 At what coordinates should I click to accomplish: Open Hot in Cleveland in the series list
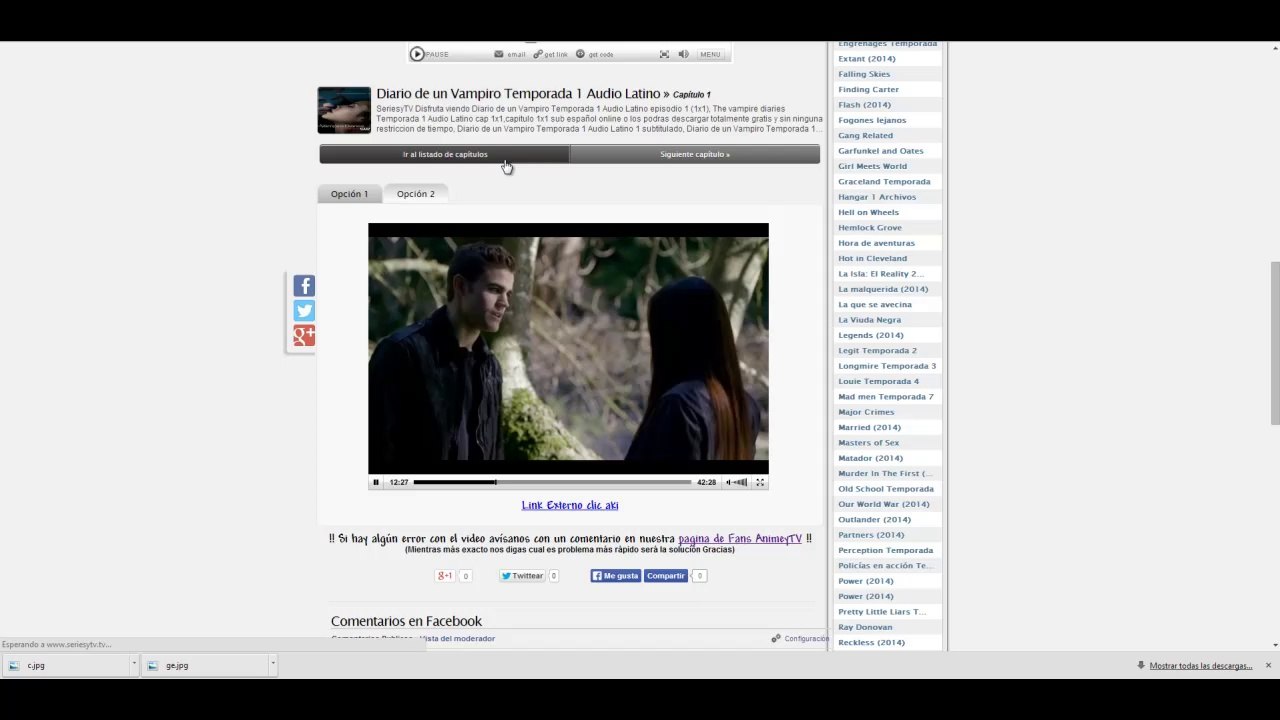(872, 258)
